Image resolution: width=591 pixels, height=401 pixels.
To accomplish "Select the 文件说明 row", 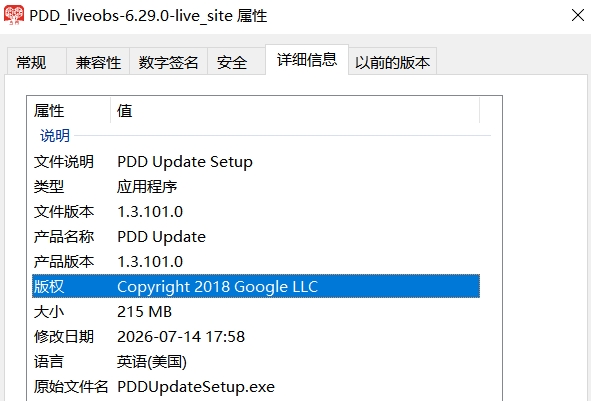I will tap(256, 162).
